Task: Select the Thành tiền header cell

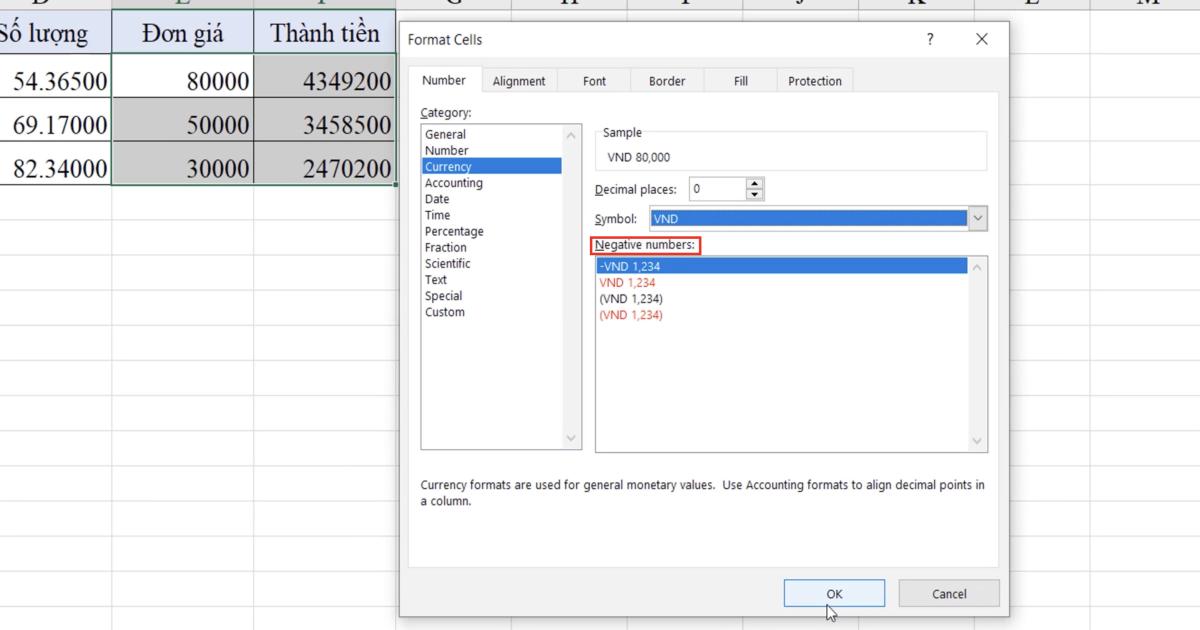Action: coord(325,31)
